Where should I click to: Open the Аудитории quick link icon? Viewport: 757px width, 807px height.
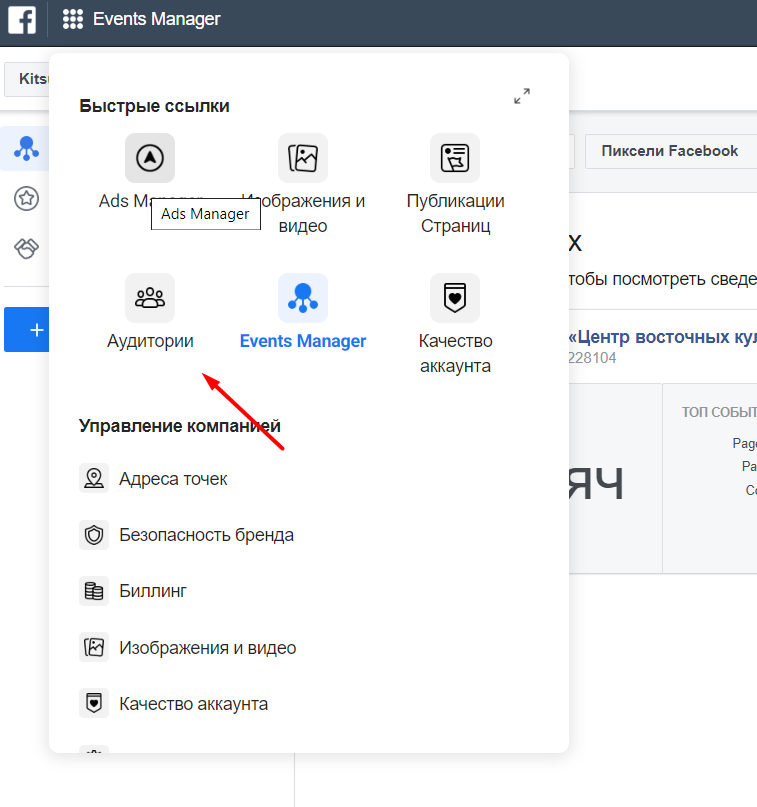[150, 298]
